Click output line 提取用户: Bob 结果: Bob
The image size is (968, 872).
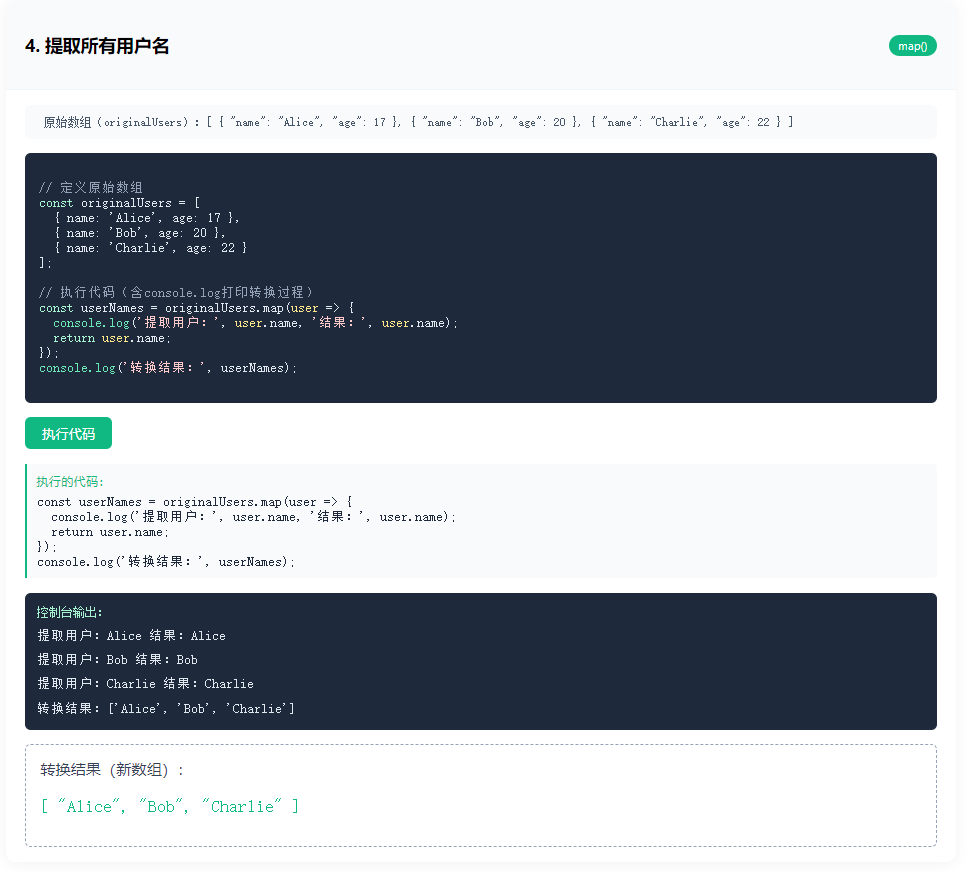pyautogui.click(x=117, y=660)
